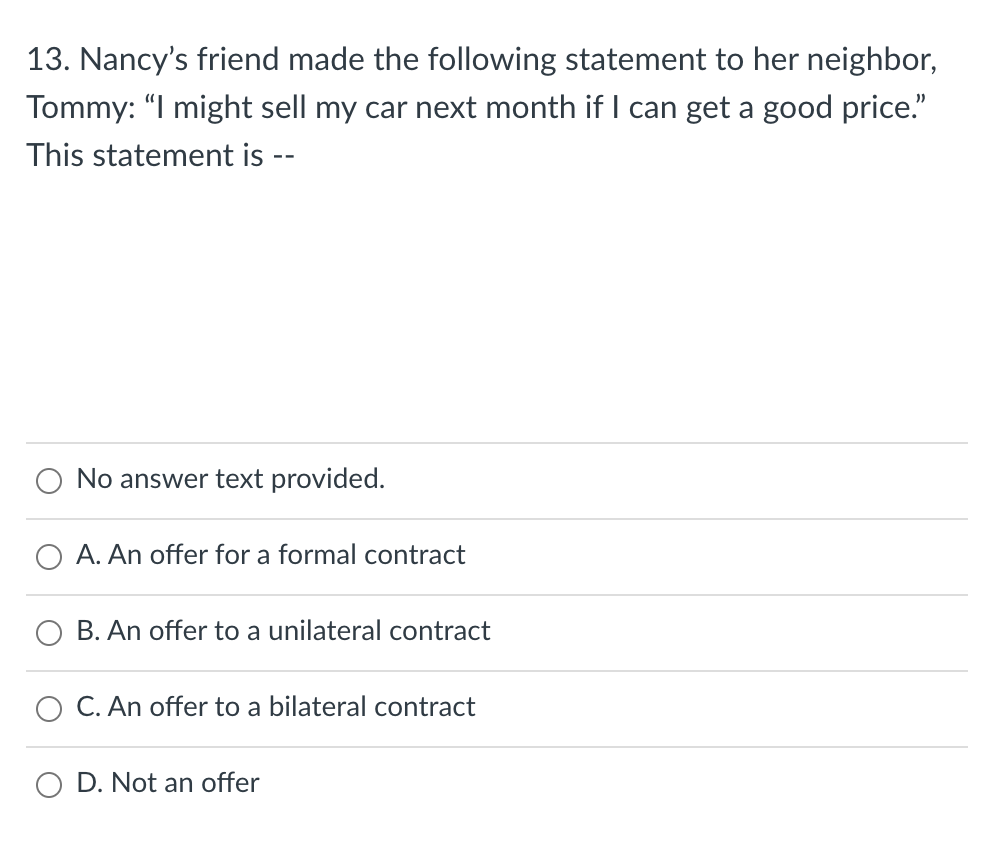Select radio button for "D. Not an offer"

pos(51,785)
